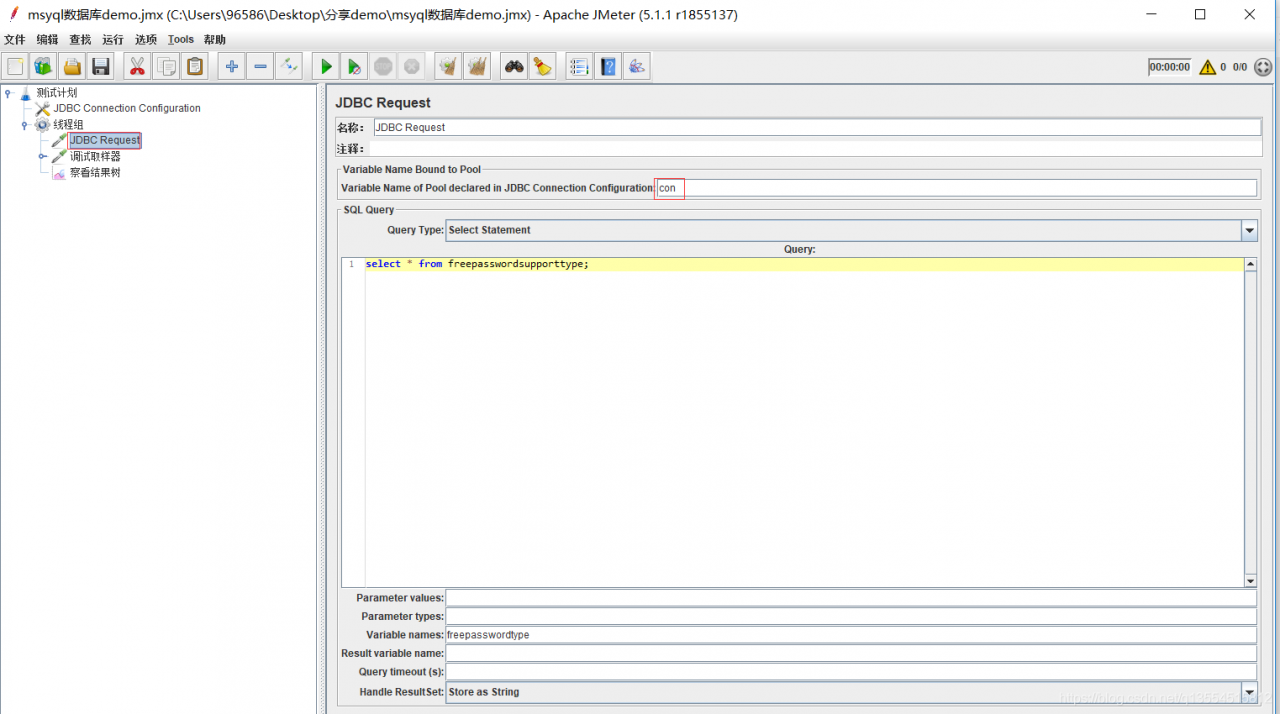Click query editor scrollbar up arrow

pyautogui.click(x=1250, y=265)
